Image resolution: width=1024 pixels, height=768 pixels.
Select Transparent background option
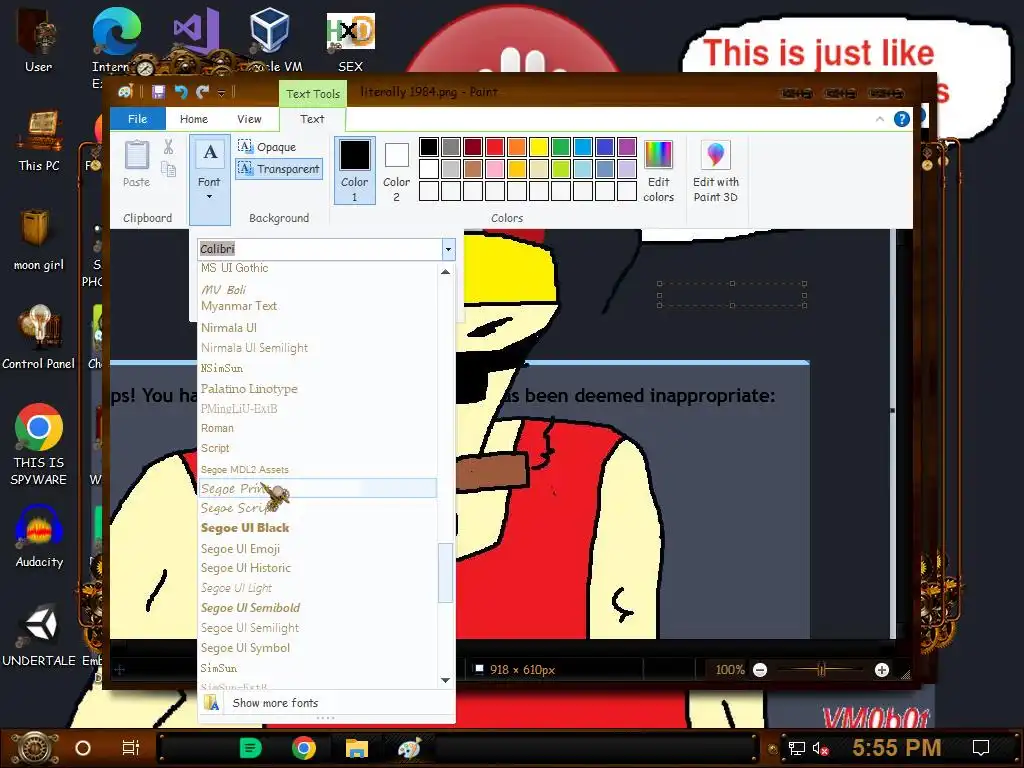point(279,169)
